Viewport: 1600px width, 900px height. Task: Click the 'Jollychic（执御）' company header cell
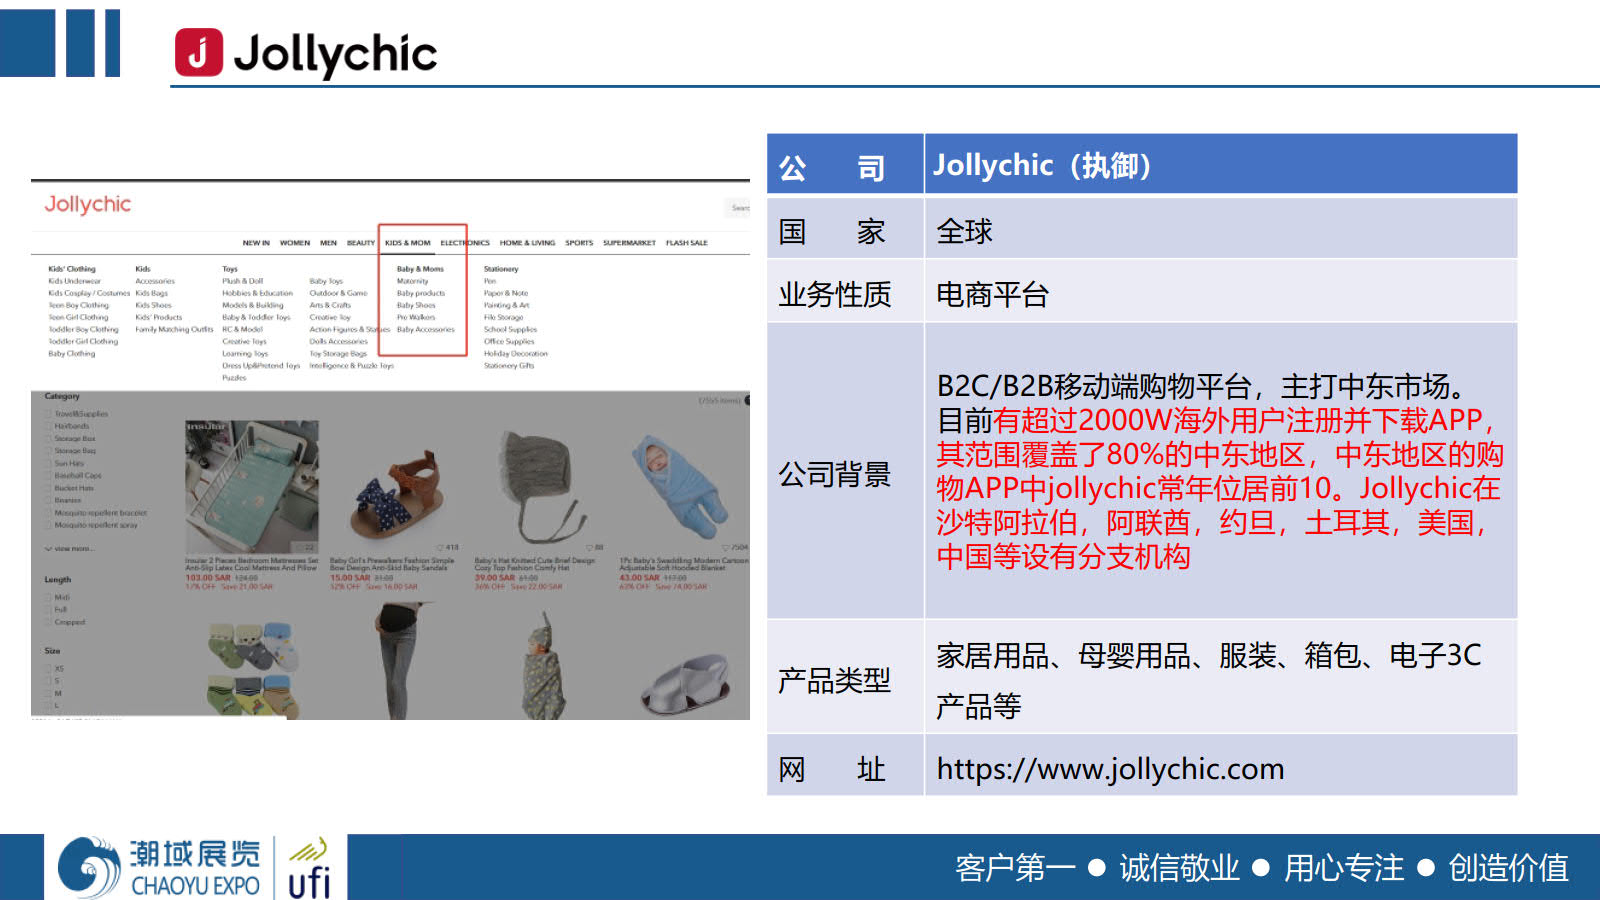[1221, 165]
